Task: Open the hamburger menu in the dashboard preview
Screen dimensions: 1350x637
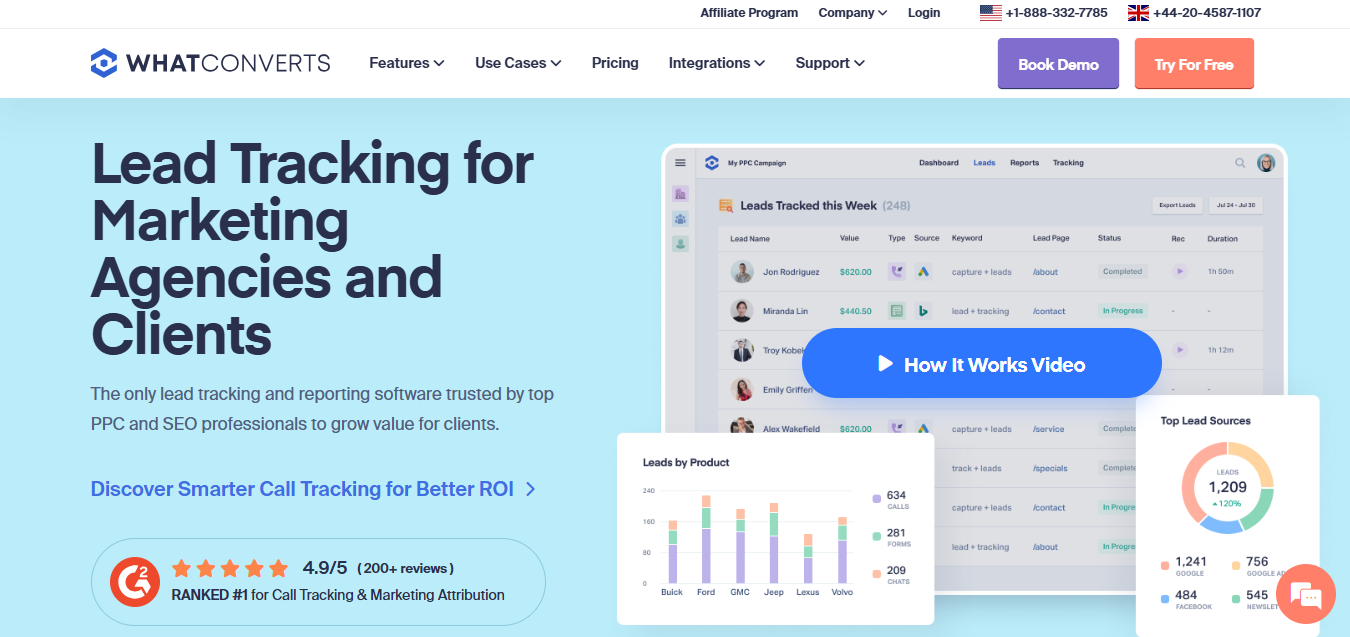Action: point(681,163)
